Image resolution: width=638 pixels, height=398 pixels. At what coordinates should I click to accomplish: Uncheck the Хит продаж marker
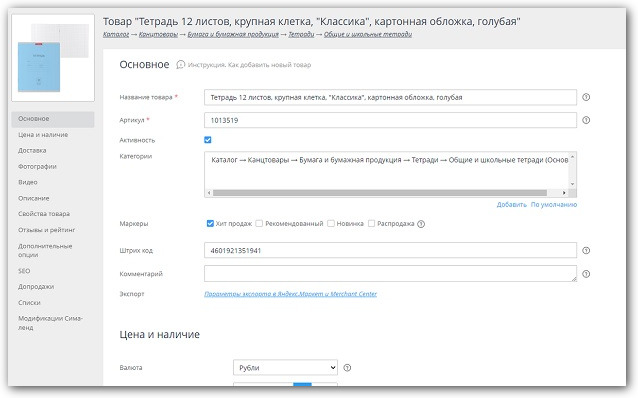210,223
